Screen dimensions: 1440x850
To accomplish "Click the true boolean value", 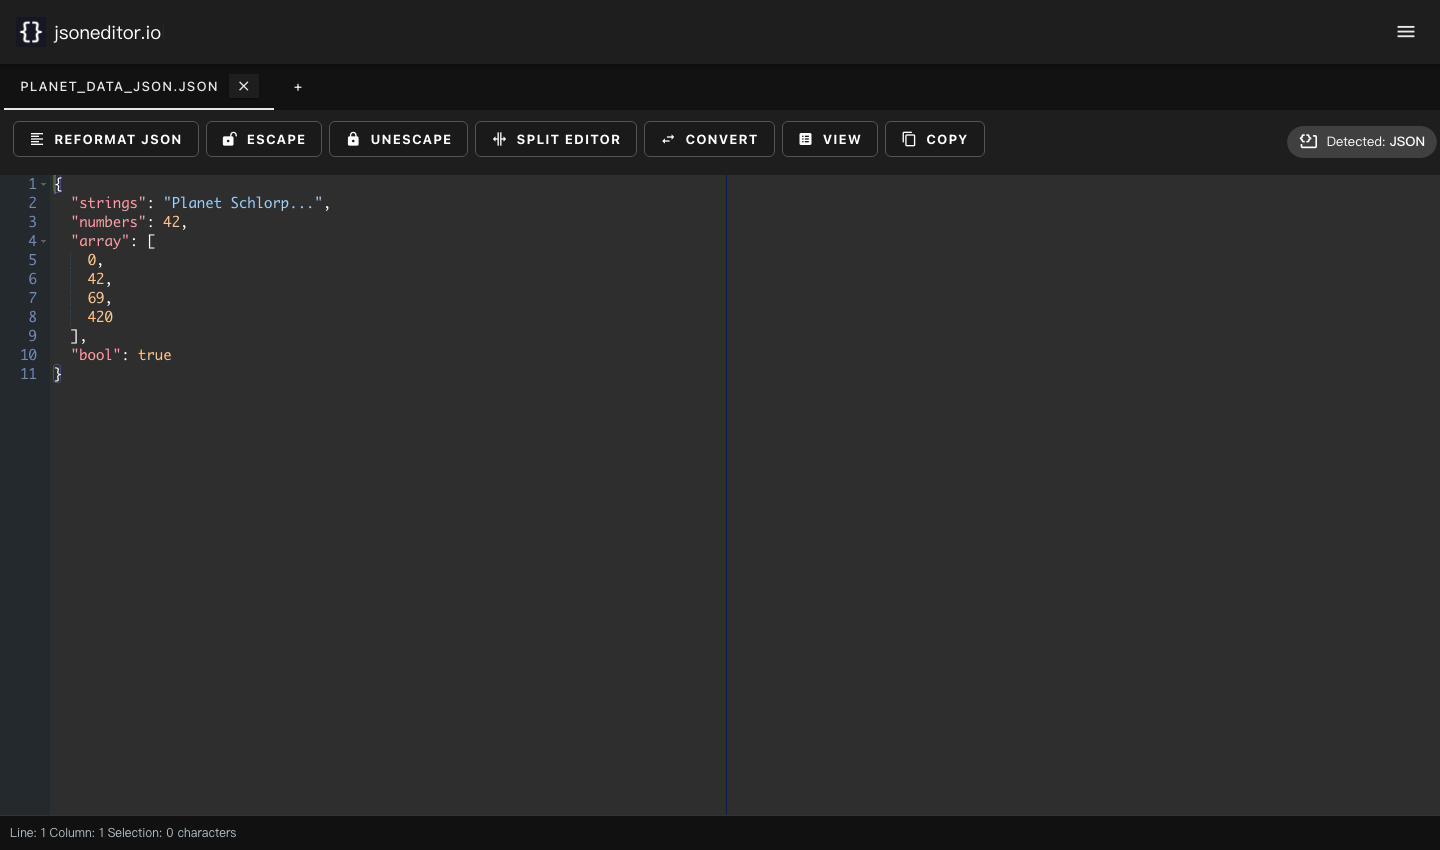I will tap(155, 355).
